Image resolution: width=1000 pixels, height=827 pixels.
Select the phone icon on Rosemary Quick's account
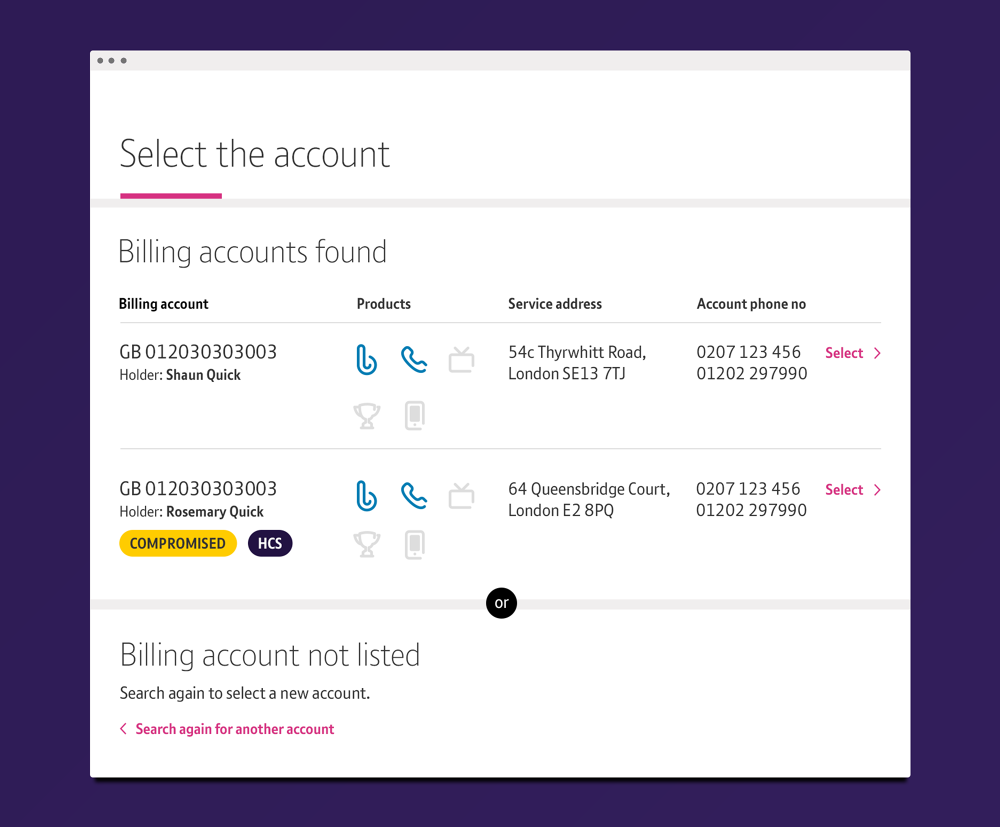click(414, 494)
